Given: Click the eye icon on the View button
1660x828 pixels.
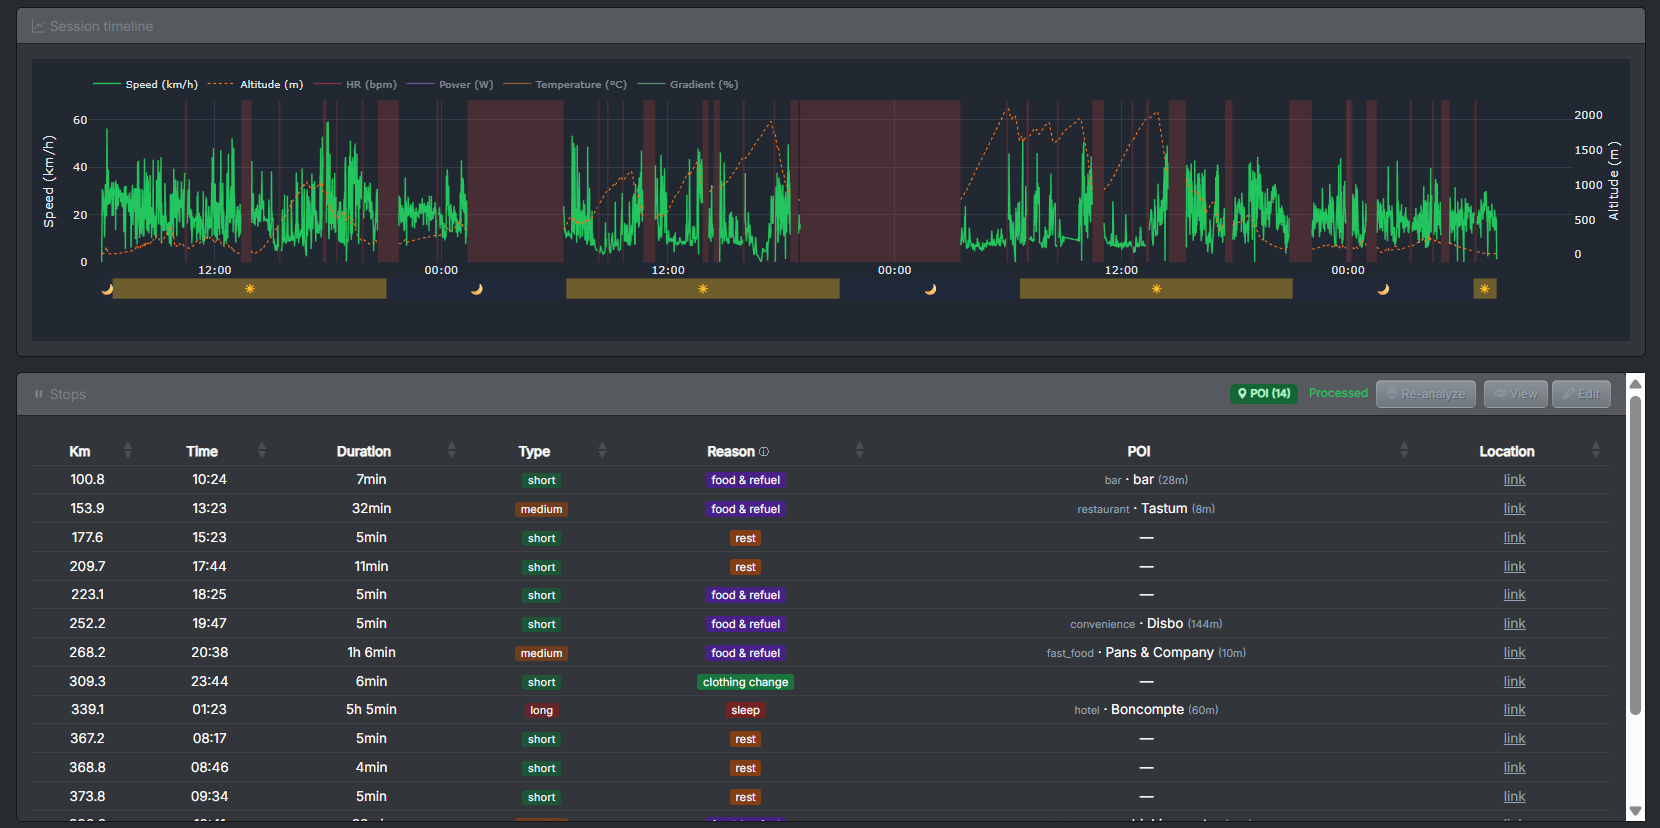Looking at the screenshot, I should point(1500,394).
